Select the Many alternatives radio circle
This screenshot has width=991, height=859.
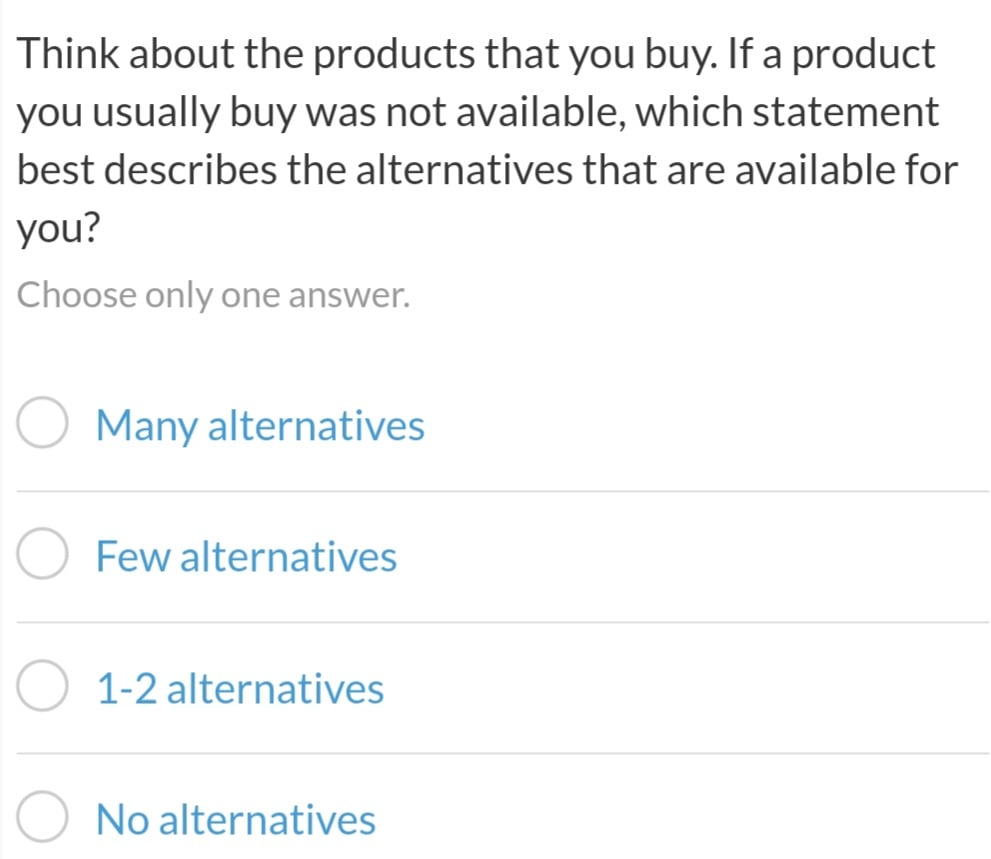pos(42,423)
